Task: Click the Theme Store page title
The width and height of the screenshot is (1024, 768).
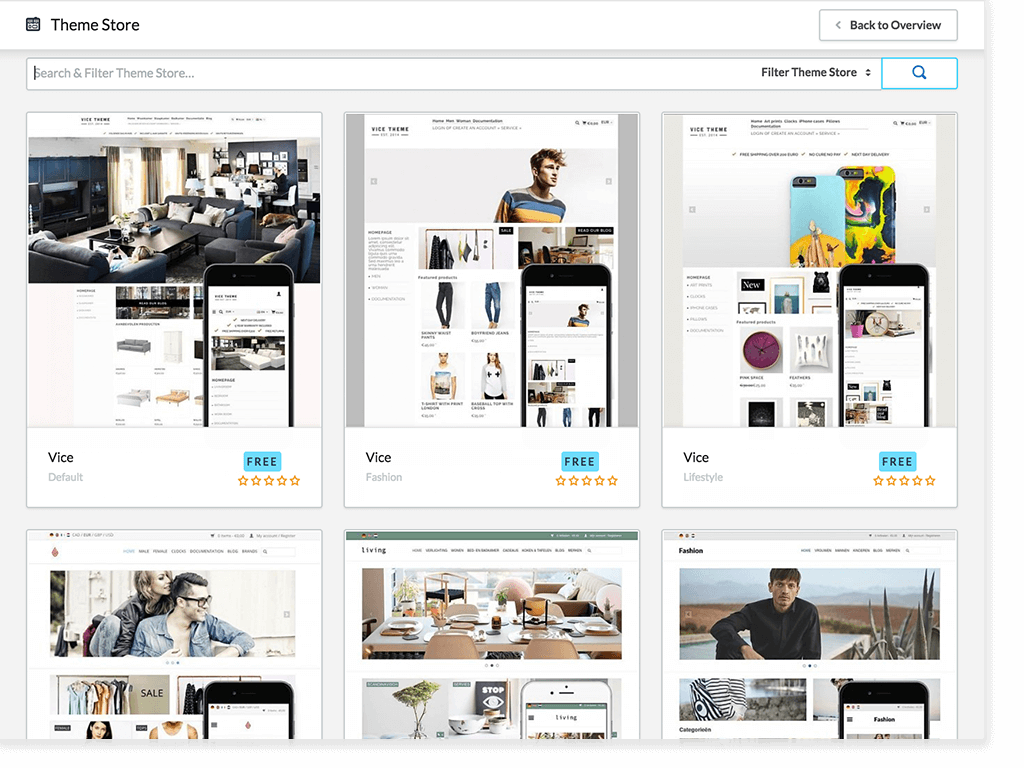Action: tap(95, 25)
